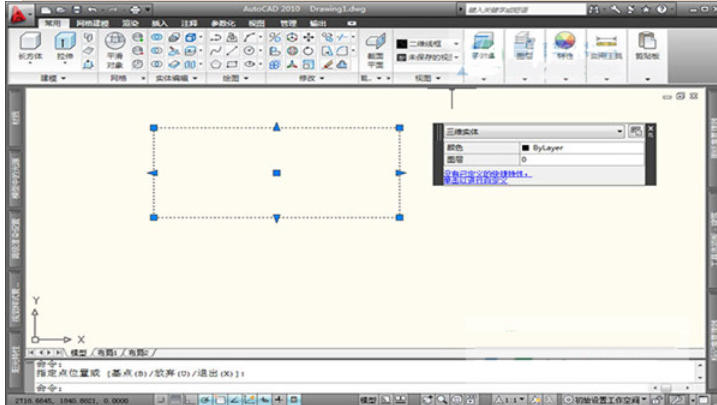The width and height of the screenshot is (717, 405).
Task: Click the 拉伸 extrude tool
Action: coord(66,46)
